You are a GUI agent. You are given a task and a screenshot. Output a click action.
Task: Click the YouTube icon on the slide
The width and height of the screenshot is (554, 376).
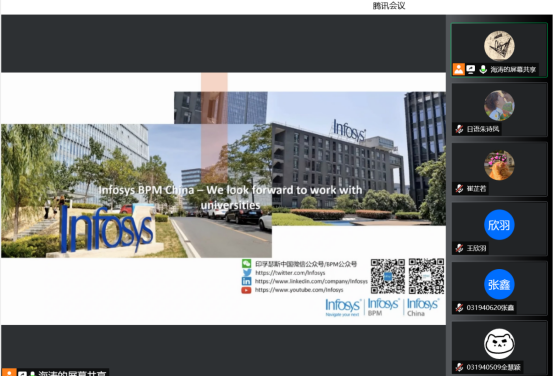point(247,290)
